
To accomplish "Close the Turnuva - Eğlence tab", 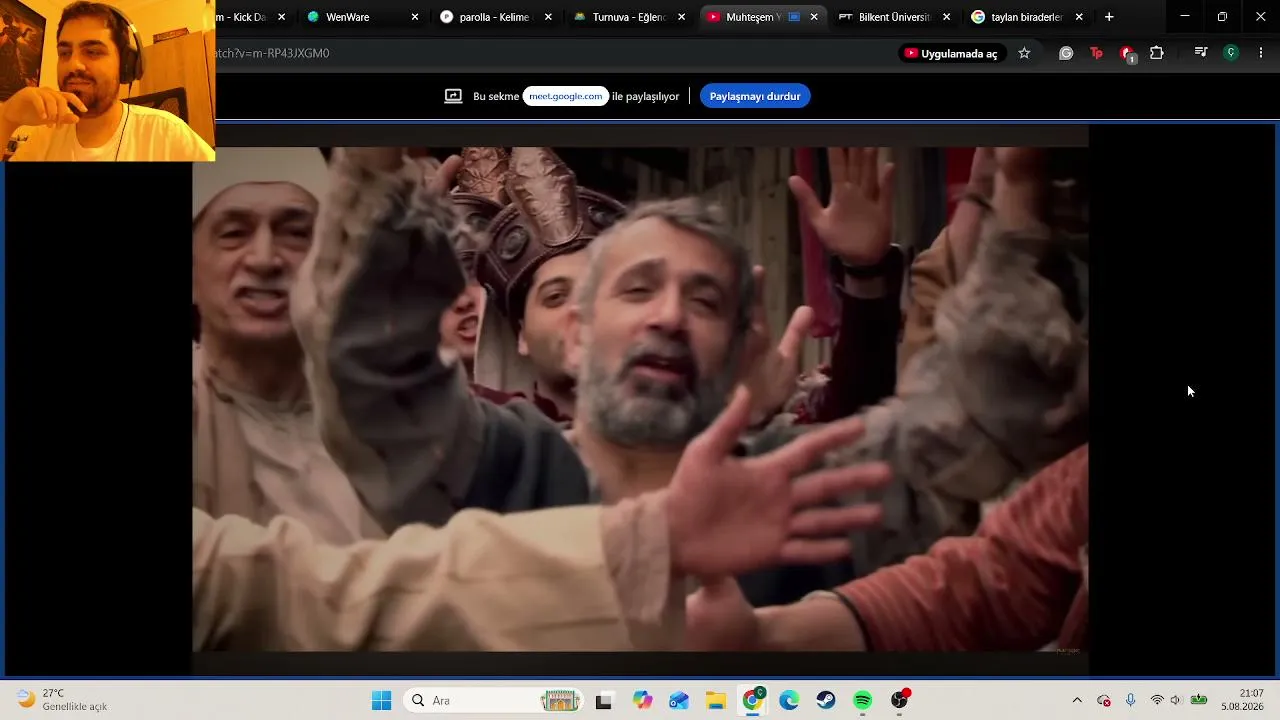I will (x=682, y=17).
